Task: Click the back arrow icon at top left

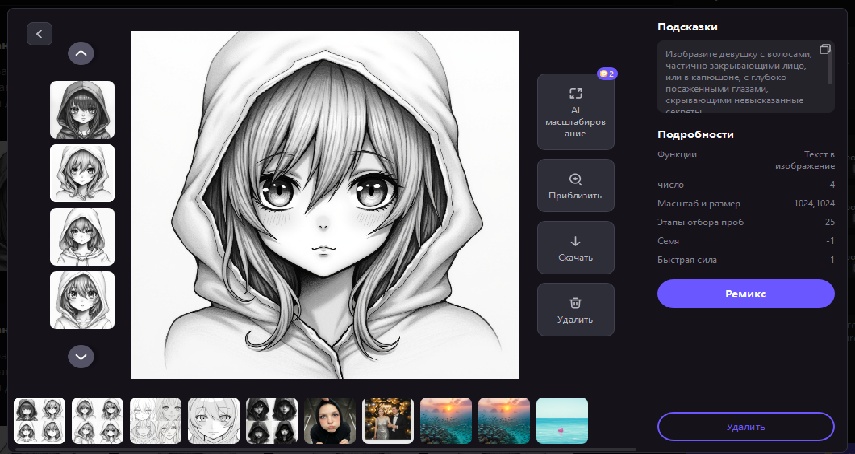Action: pos(39,33)
